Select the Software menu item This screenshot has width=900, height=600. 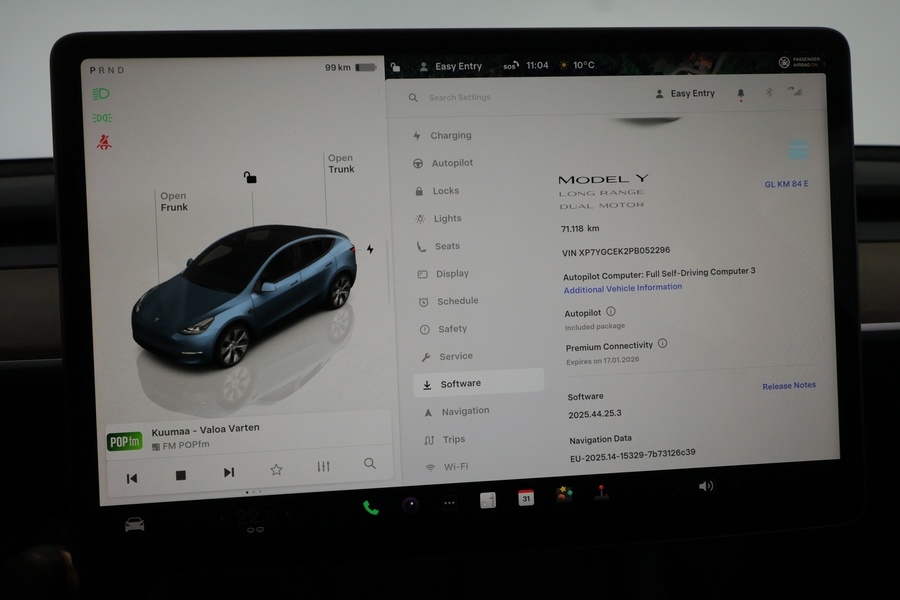coord(460,383)
